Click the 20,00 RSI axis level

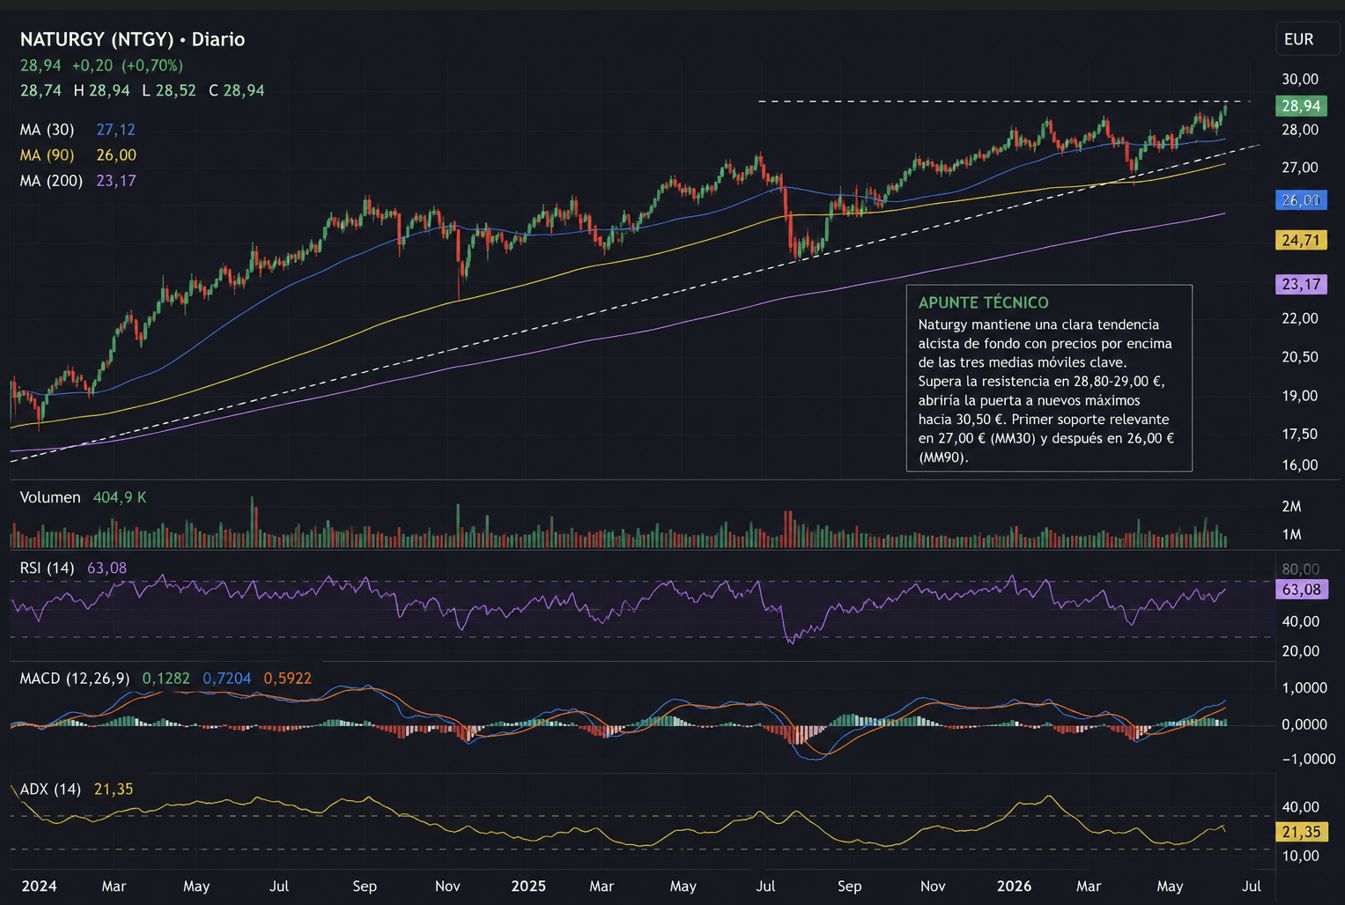(1300, 651)
